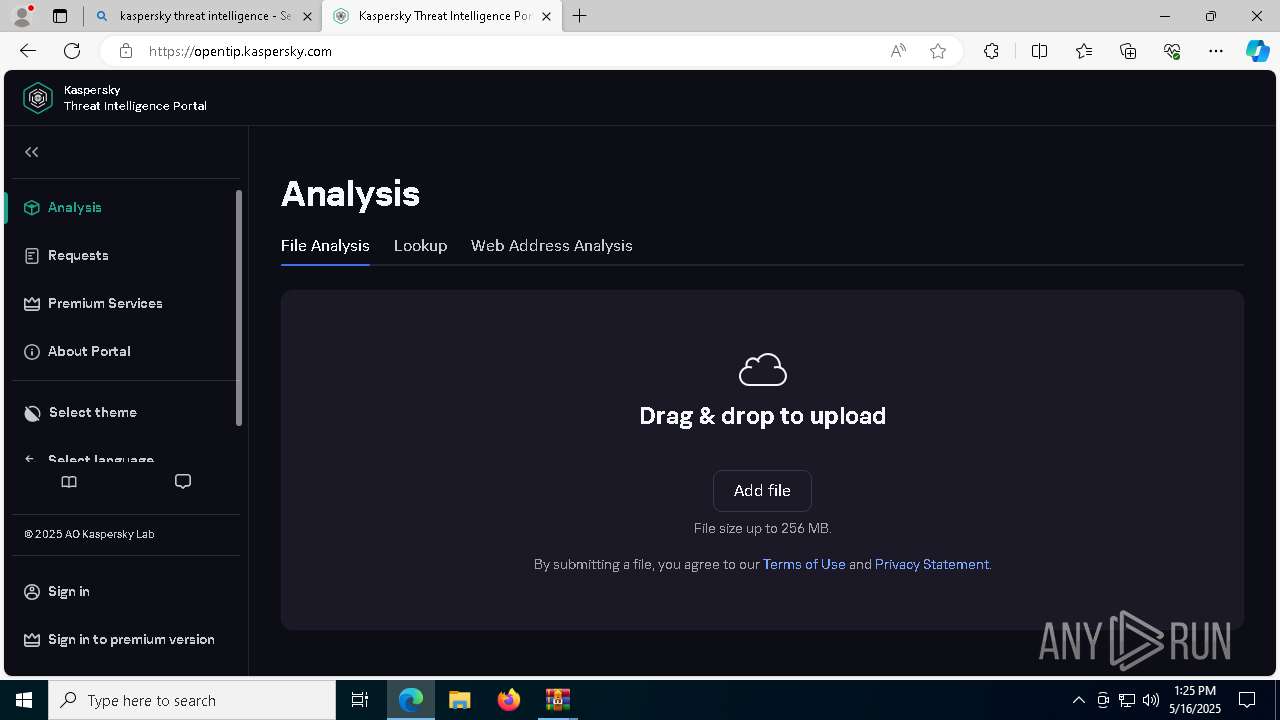Click the Add file button
Image resolution: width=1280 pixels, height=720 pixels.
[762, 491]
